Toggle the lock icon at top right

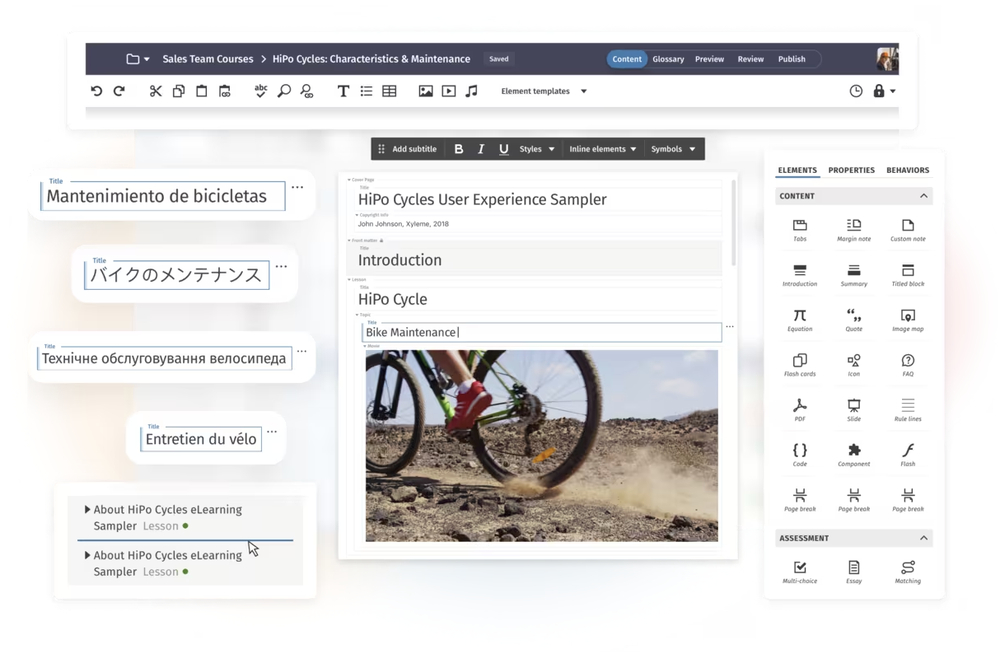[x=876, y=90]
